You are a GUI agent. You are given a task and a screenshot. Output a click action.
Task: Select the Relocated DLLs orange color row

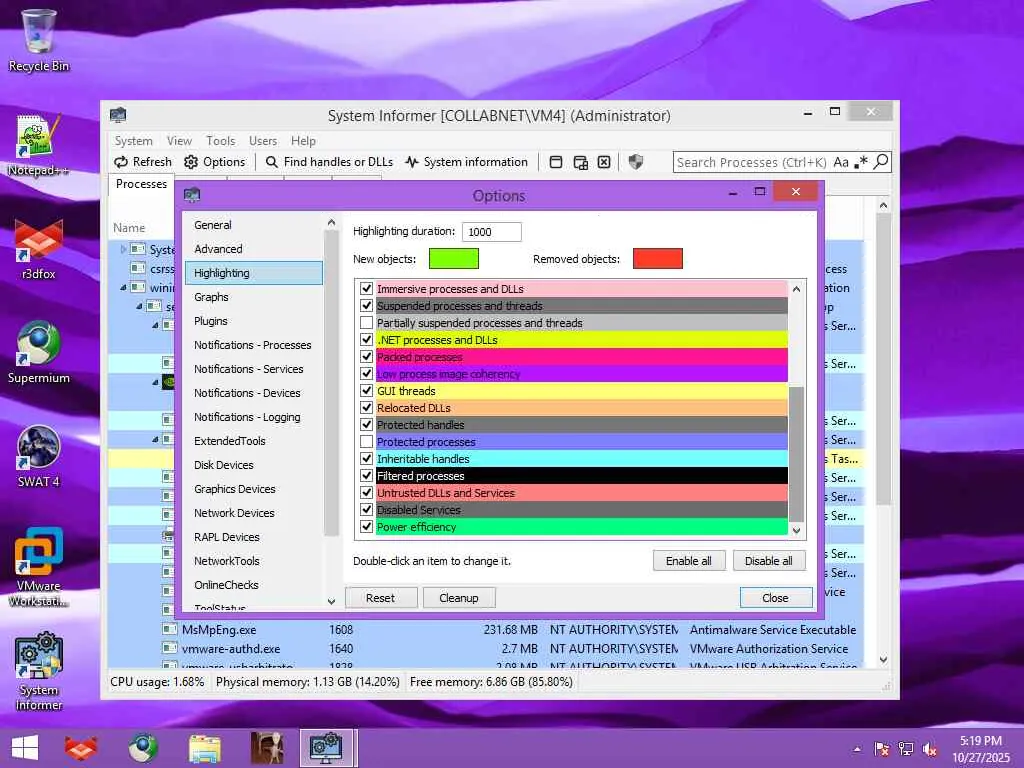click(x=581, y=408)
